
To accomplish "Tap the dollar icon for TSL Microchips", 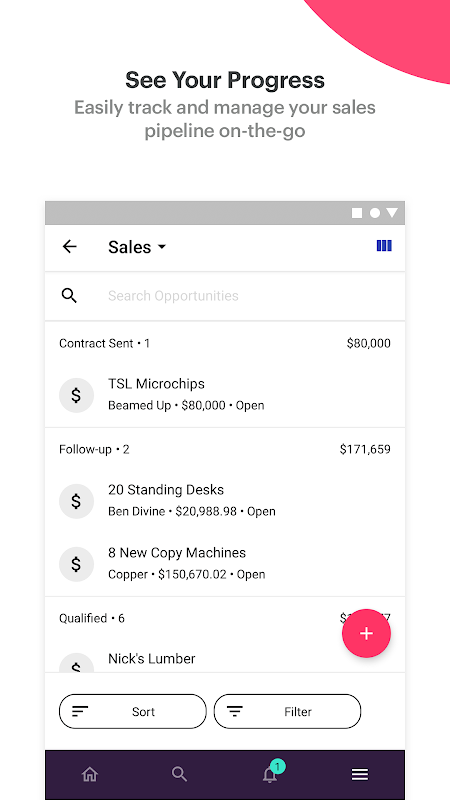I will [x=76, y=395].
